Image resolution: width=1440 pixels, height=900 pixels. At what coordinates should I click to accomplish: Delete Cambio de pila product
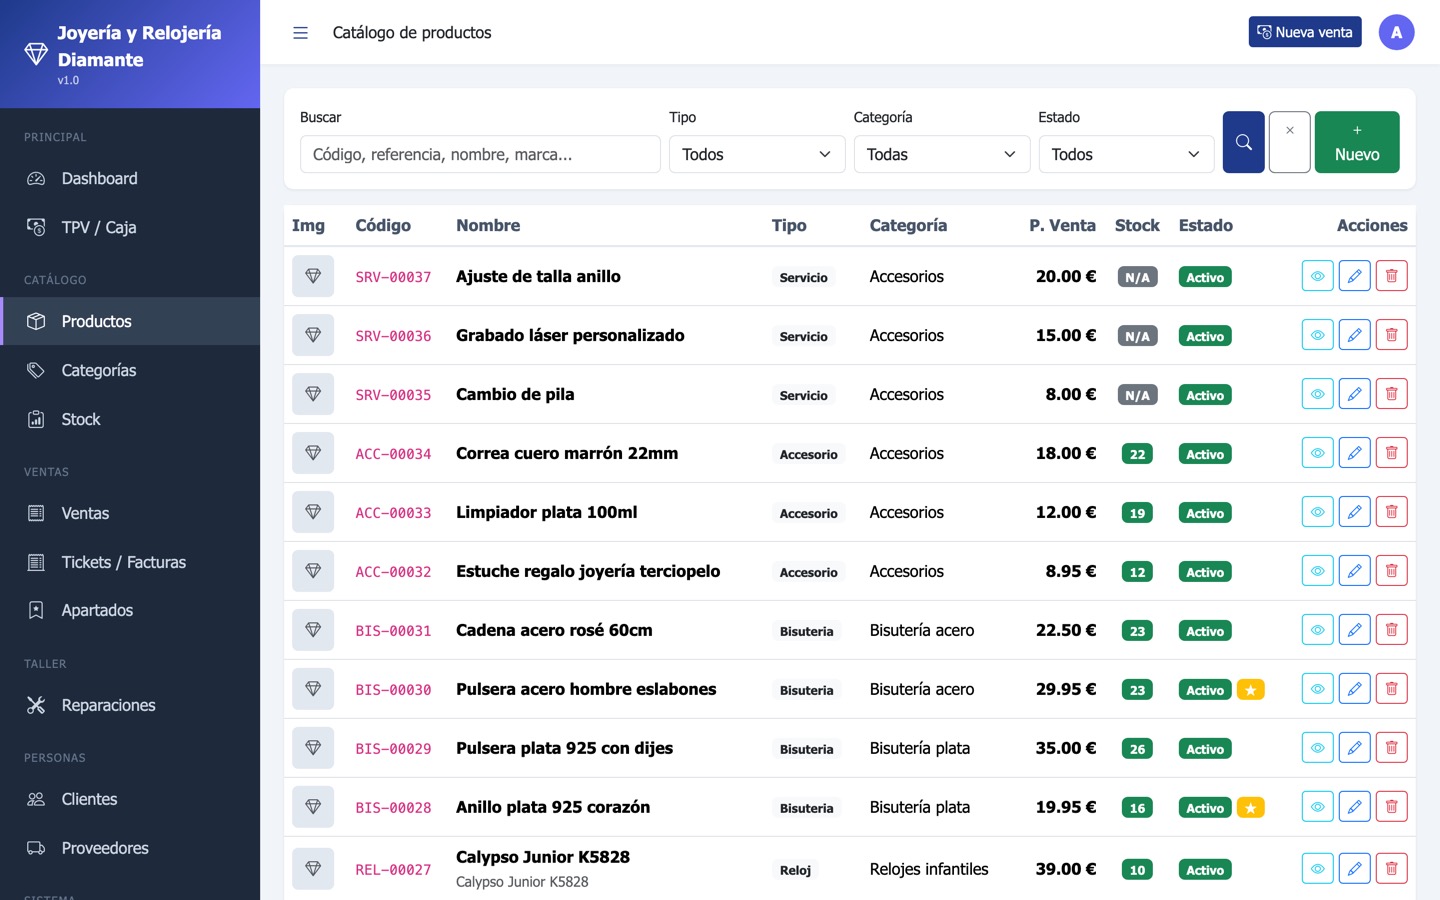click(1391, 394)
